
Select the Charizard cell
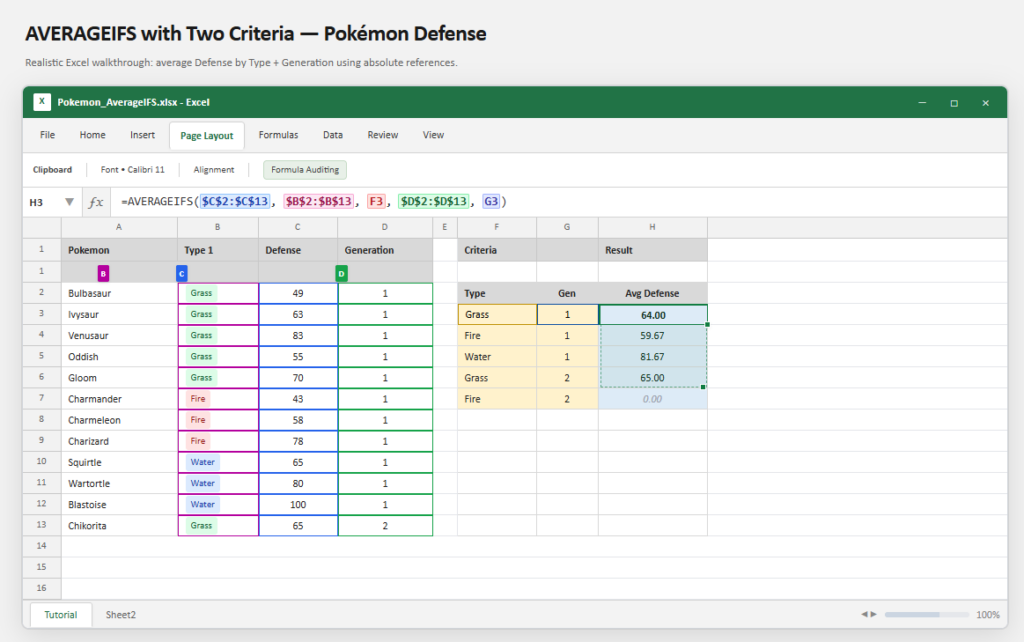point(119,441)
